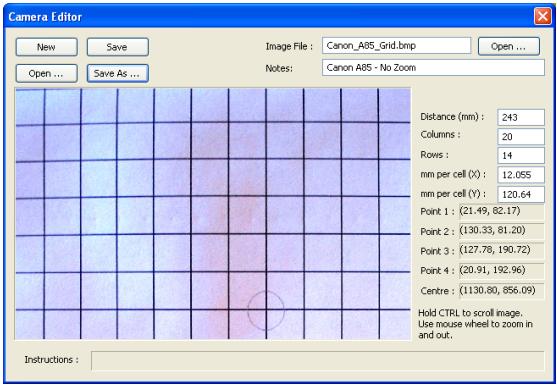557x386 pixels.
Task: Focus the Notes input field
Action: tap(433, 67)
